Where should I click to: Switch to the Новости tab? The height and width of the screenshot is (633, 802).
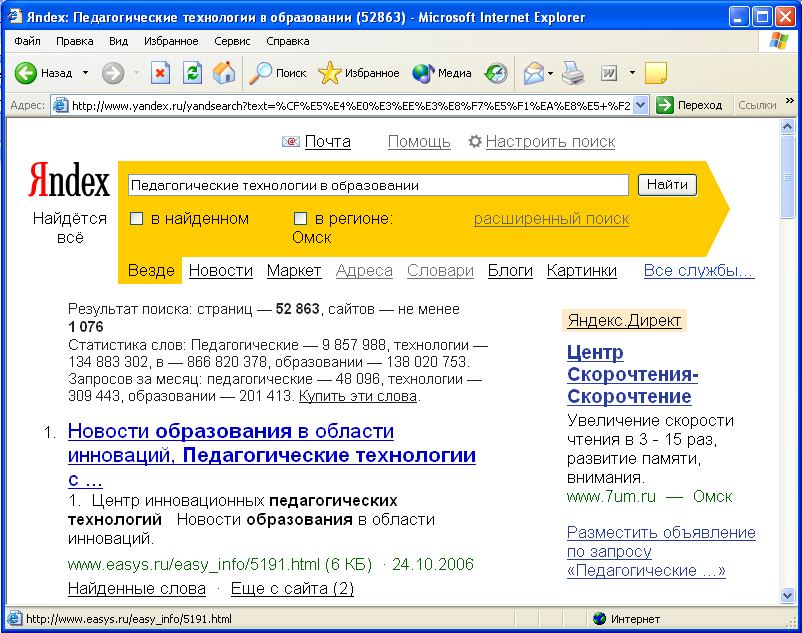(x=221, y=270)
